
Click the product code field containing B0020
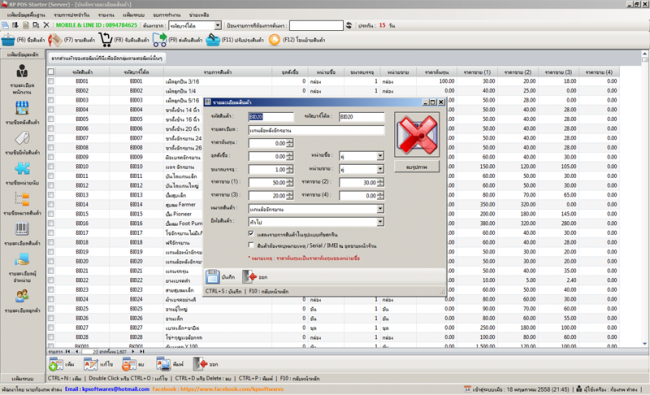pos(271,117)
